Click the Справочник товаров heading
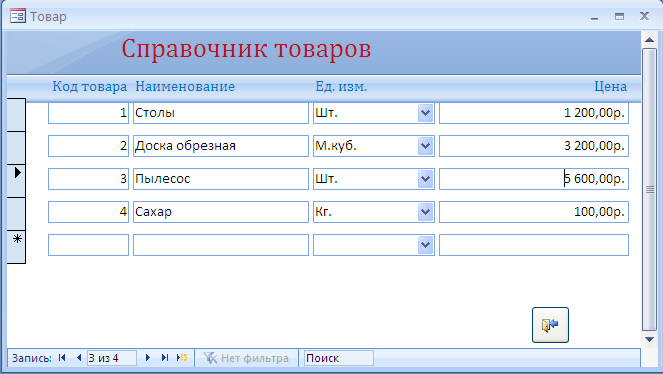The height and width of the screenshot is (374, 663). click(246, 49)
